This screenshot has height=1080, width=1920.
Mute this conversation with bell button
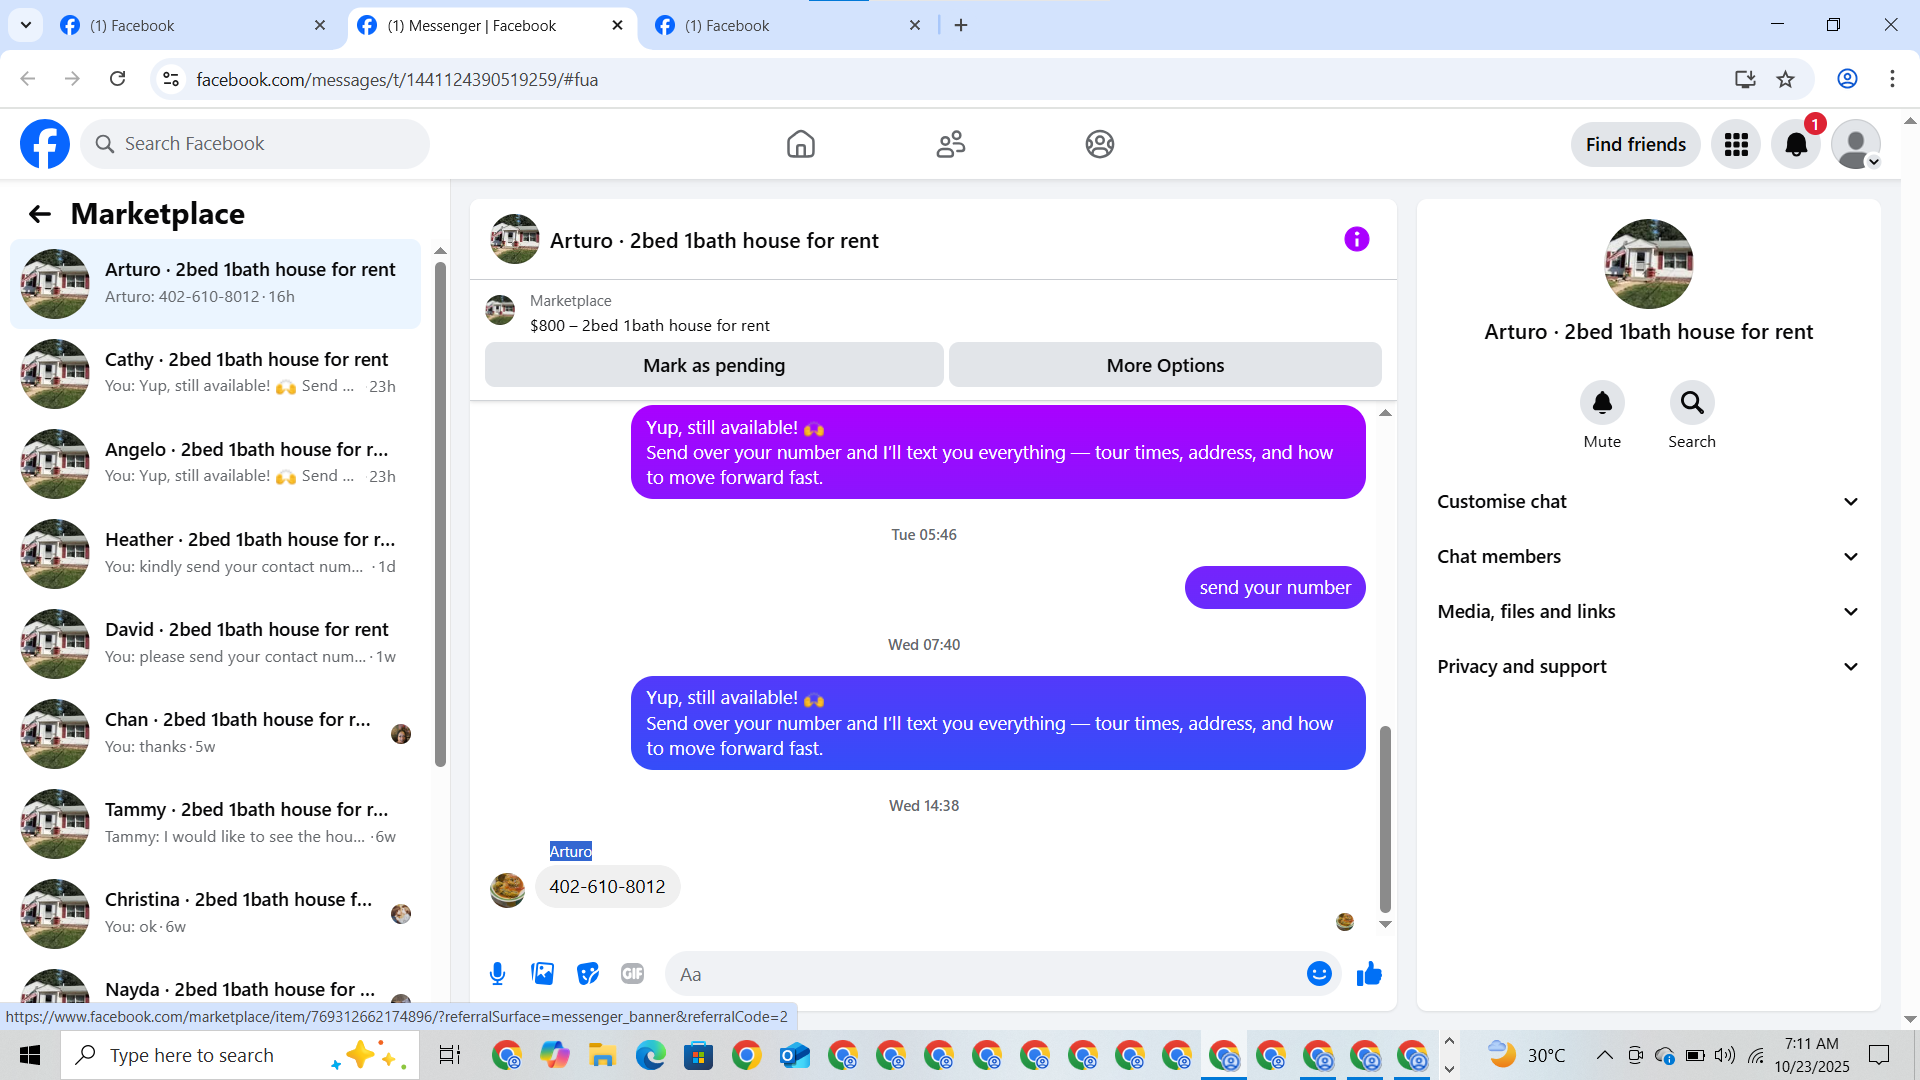[1602, 403]
